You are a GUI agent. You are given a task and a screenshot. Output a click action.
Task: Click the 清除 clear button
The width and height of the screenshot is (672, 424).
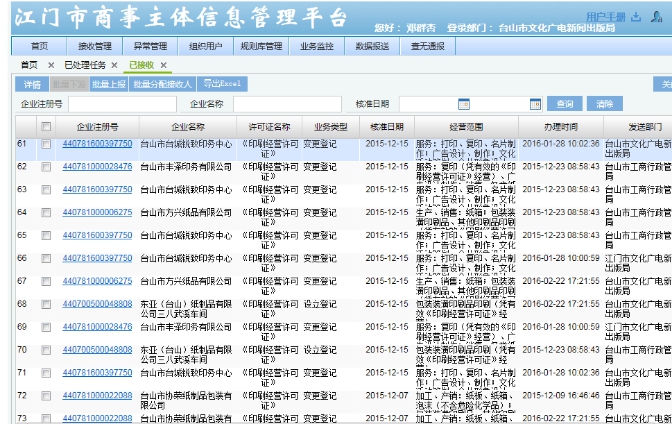(604, 104)
